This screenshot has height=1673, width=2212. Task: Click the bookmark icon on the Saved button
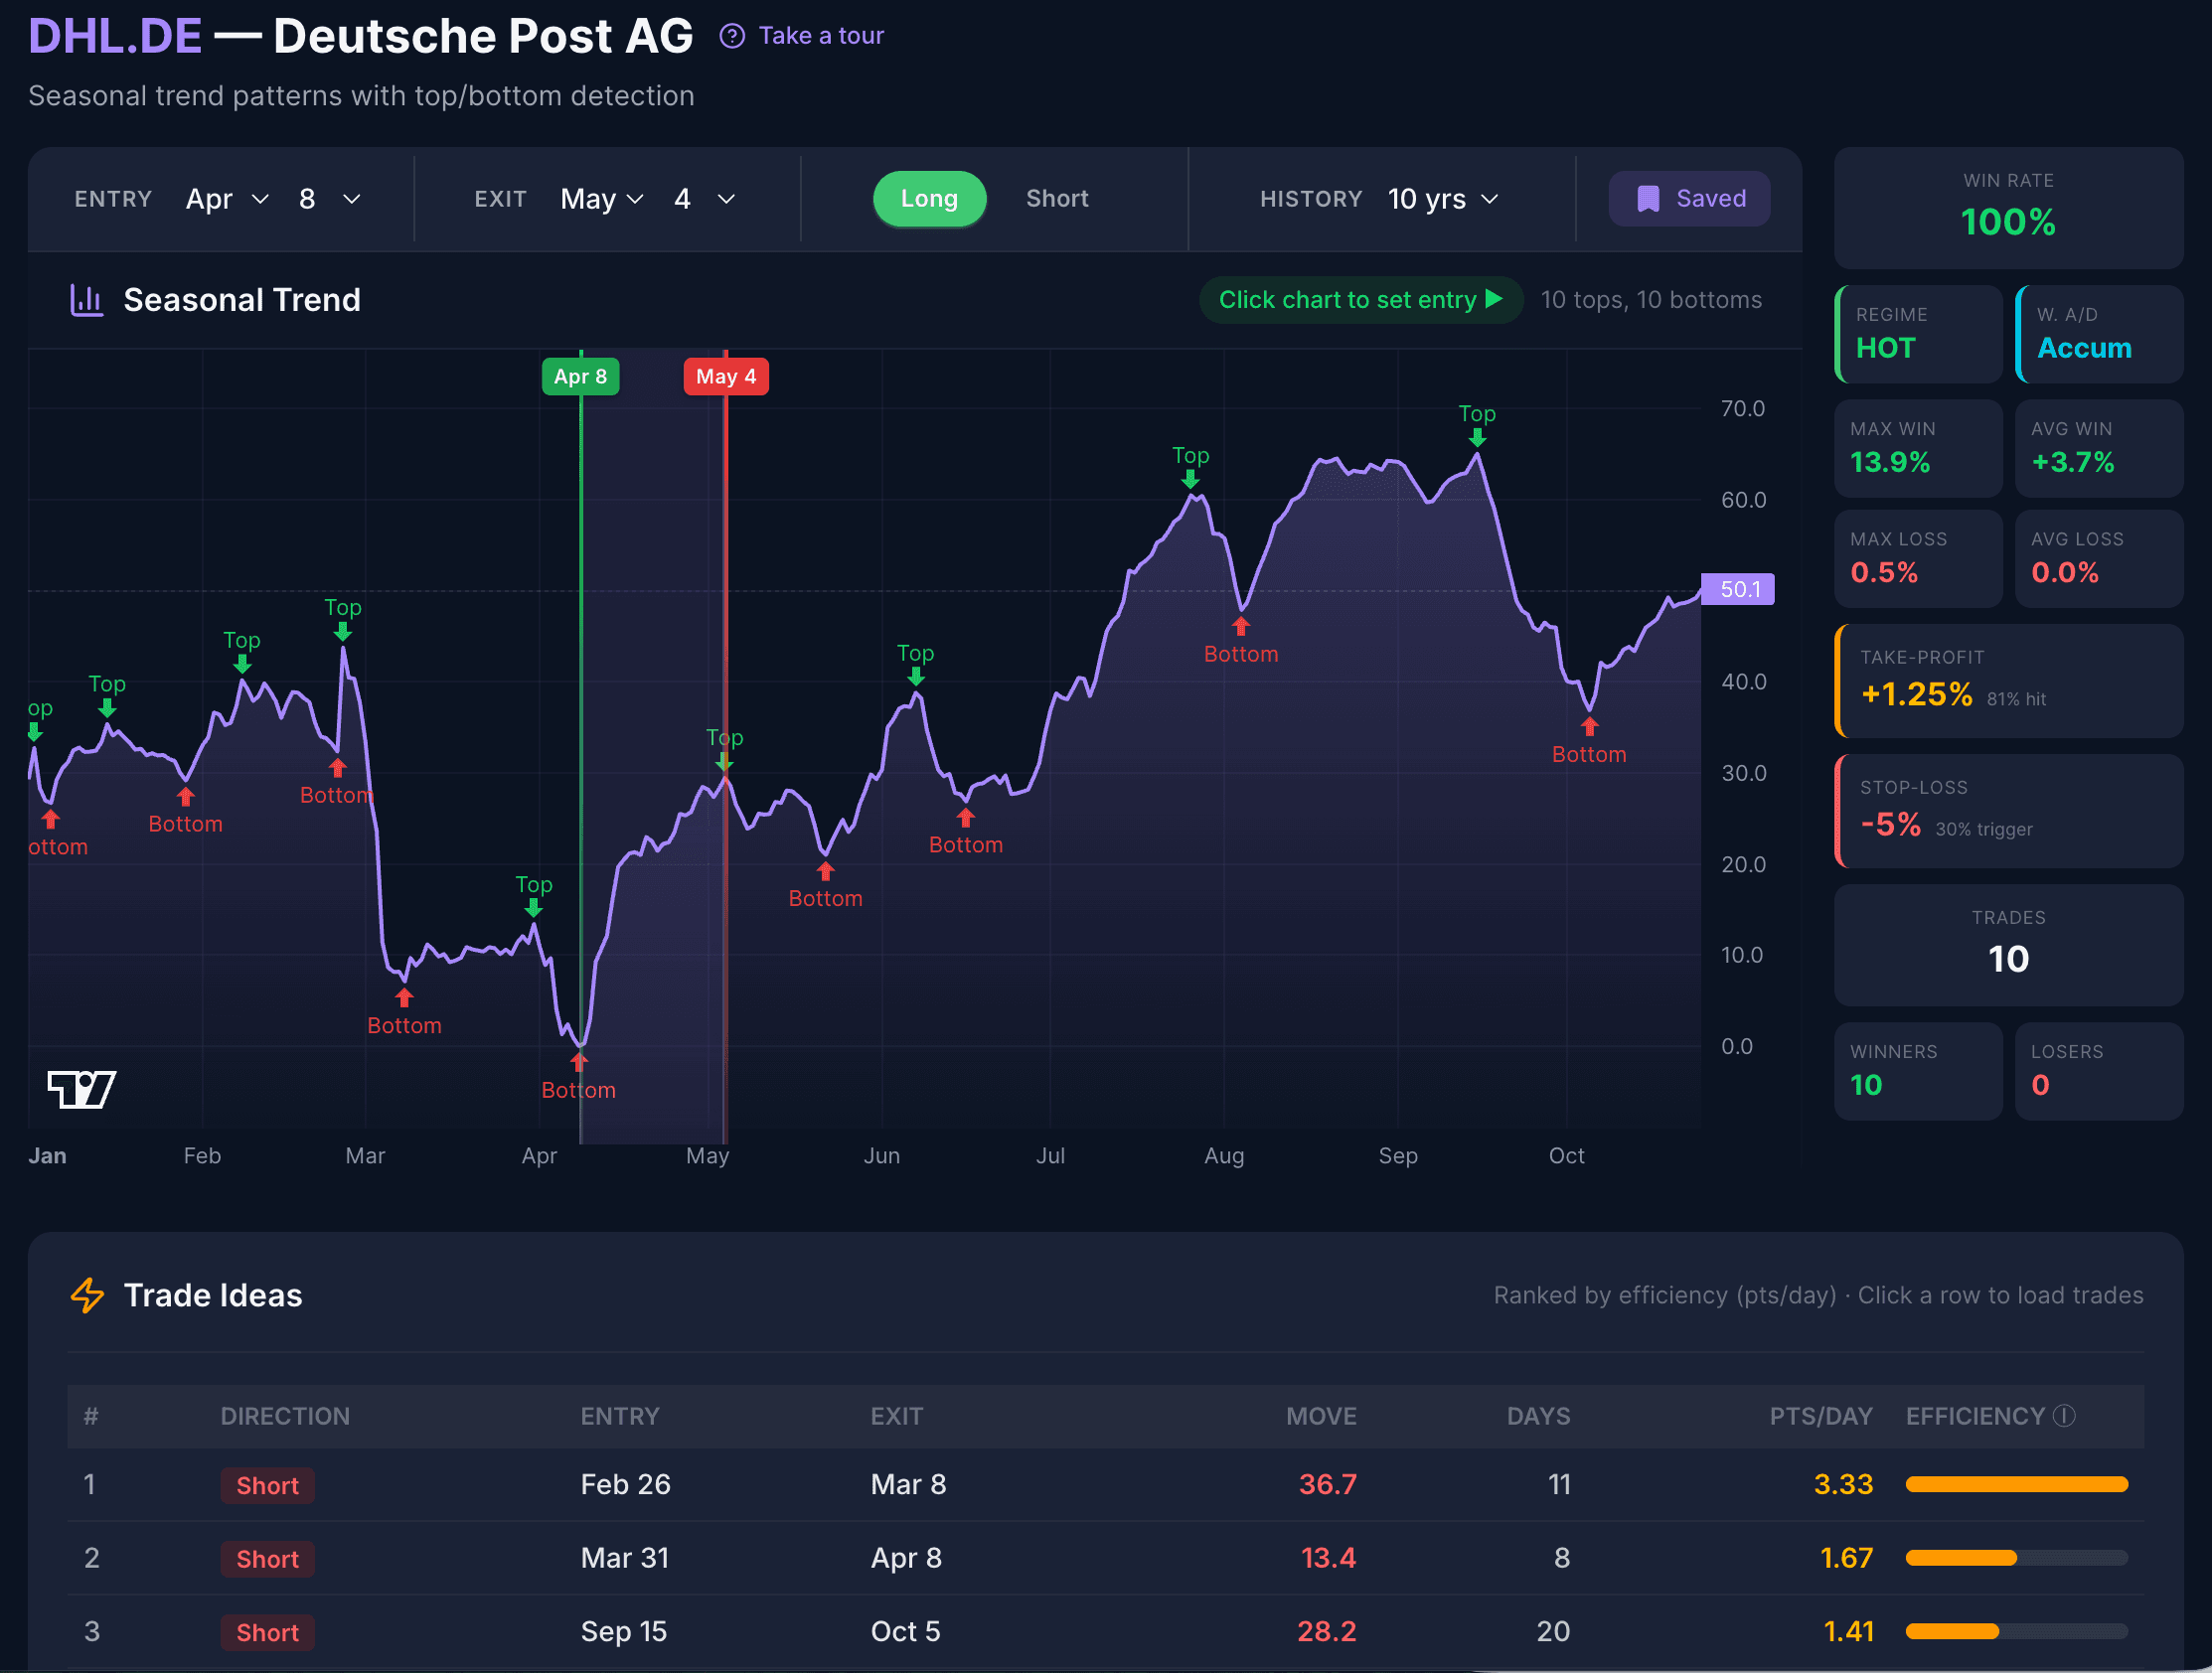pos(1648,198)
